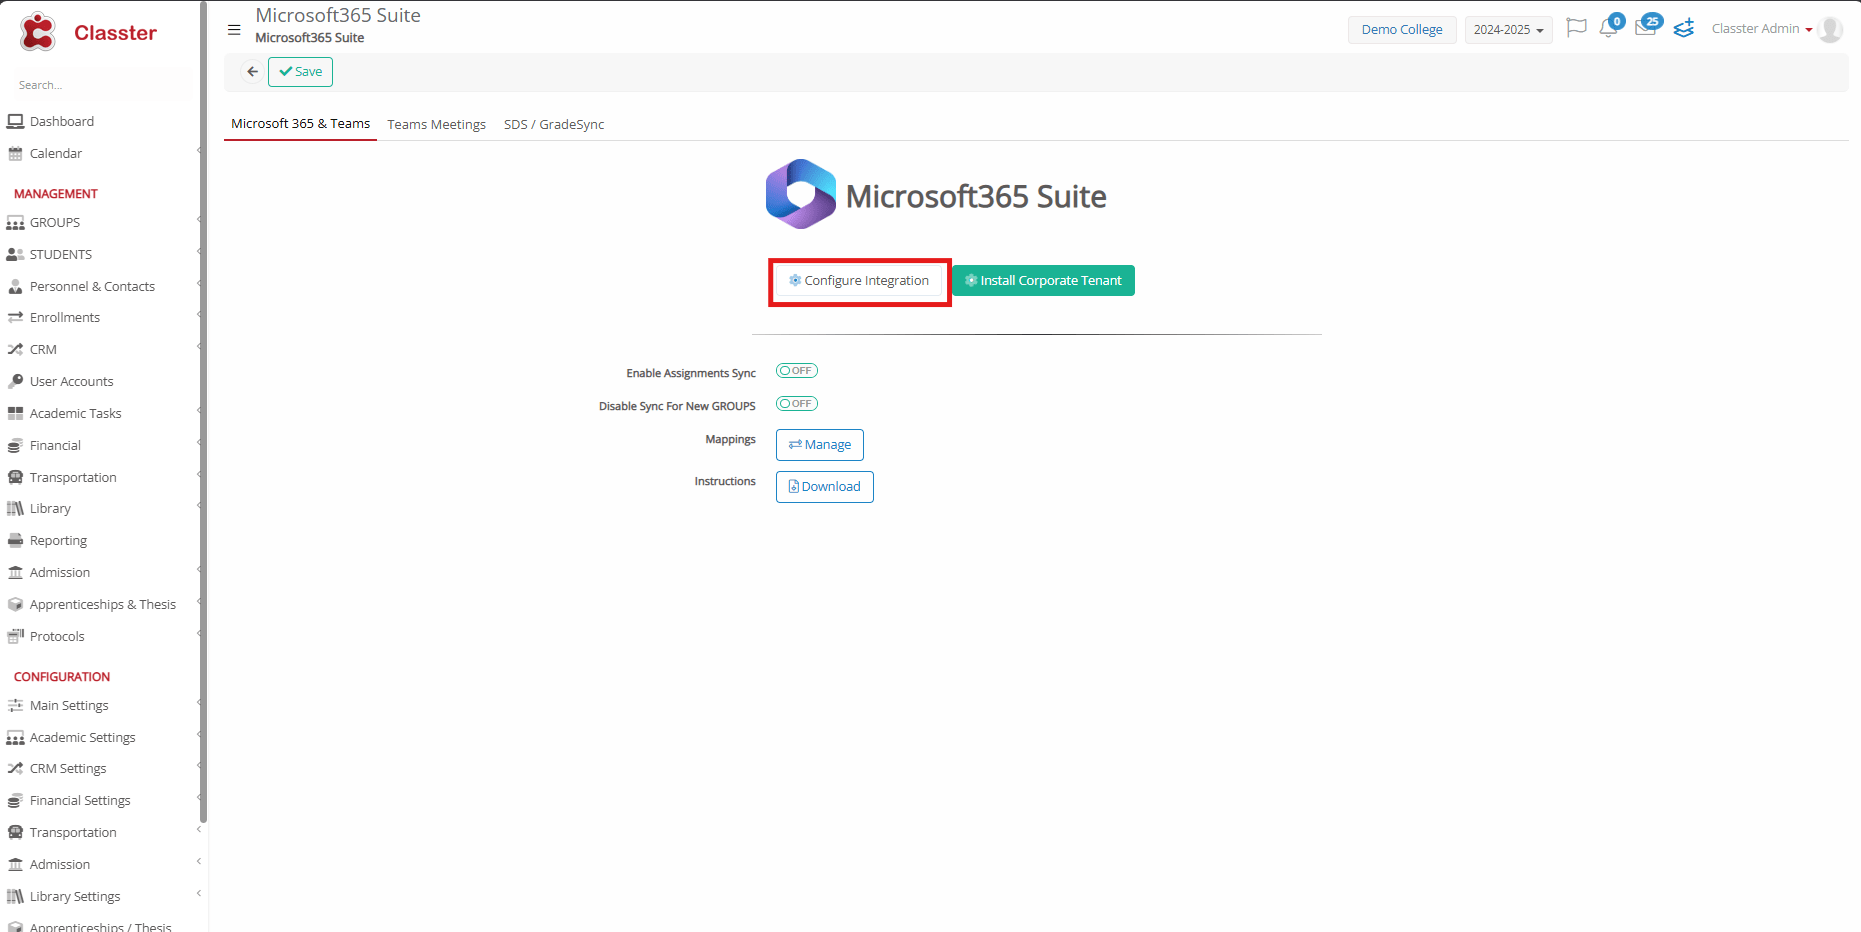
Task: Open Academic Settings menu item
Action: 83,738
